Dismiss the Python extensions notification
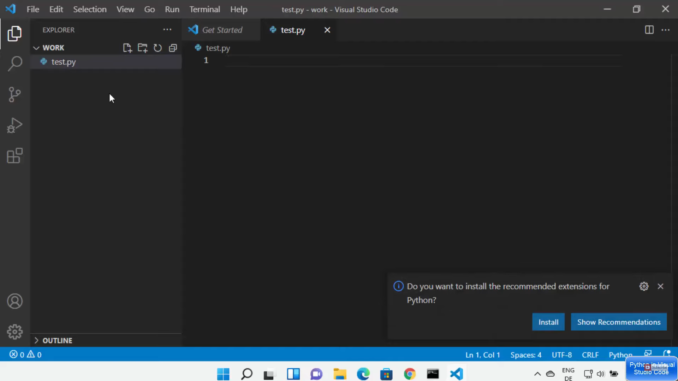The height and width of the screenshot is (381, 678). (x=660, y=286)
